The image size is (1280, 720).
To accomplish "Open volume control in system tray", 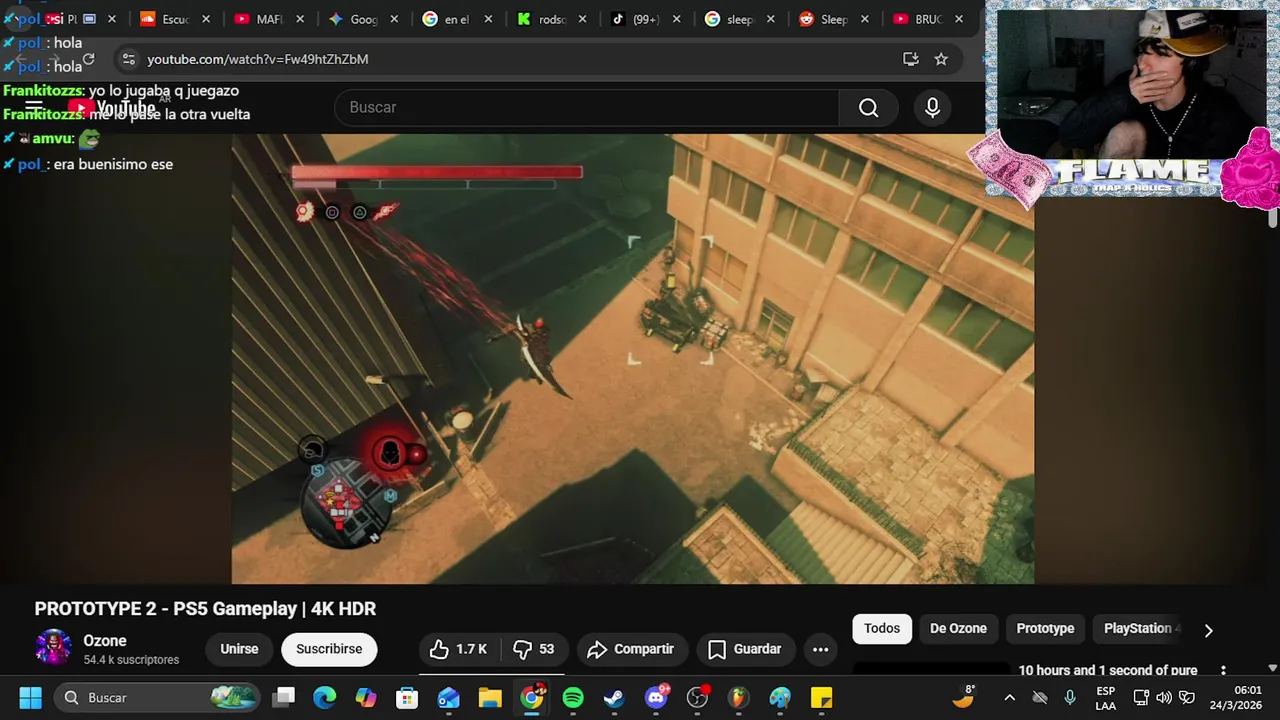I will click(x=1164, y=697).
